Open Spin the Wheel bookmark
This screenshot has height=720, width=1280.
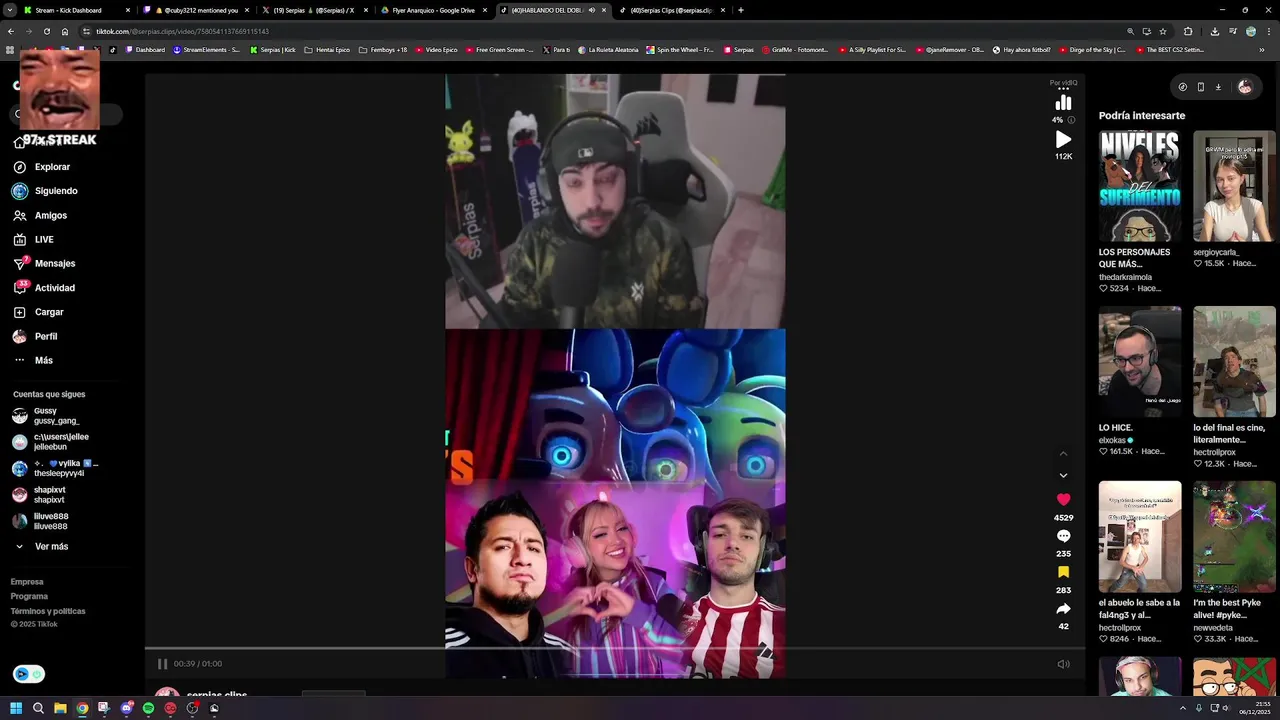coord(680,49)
